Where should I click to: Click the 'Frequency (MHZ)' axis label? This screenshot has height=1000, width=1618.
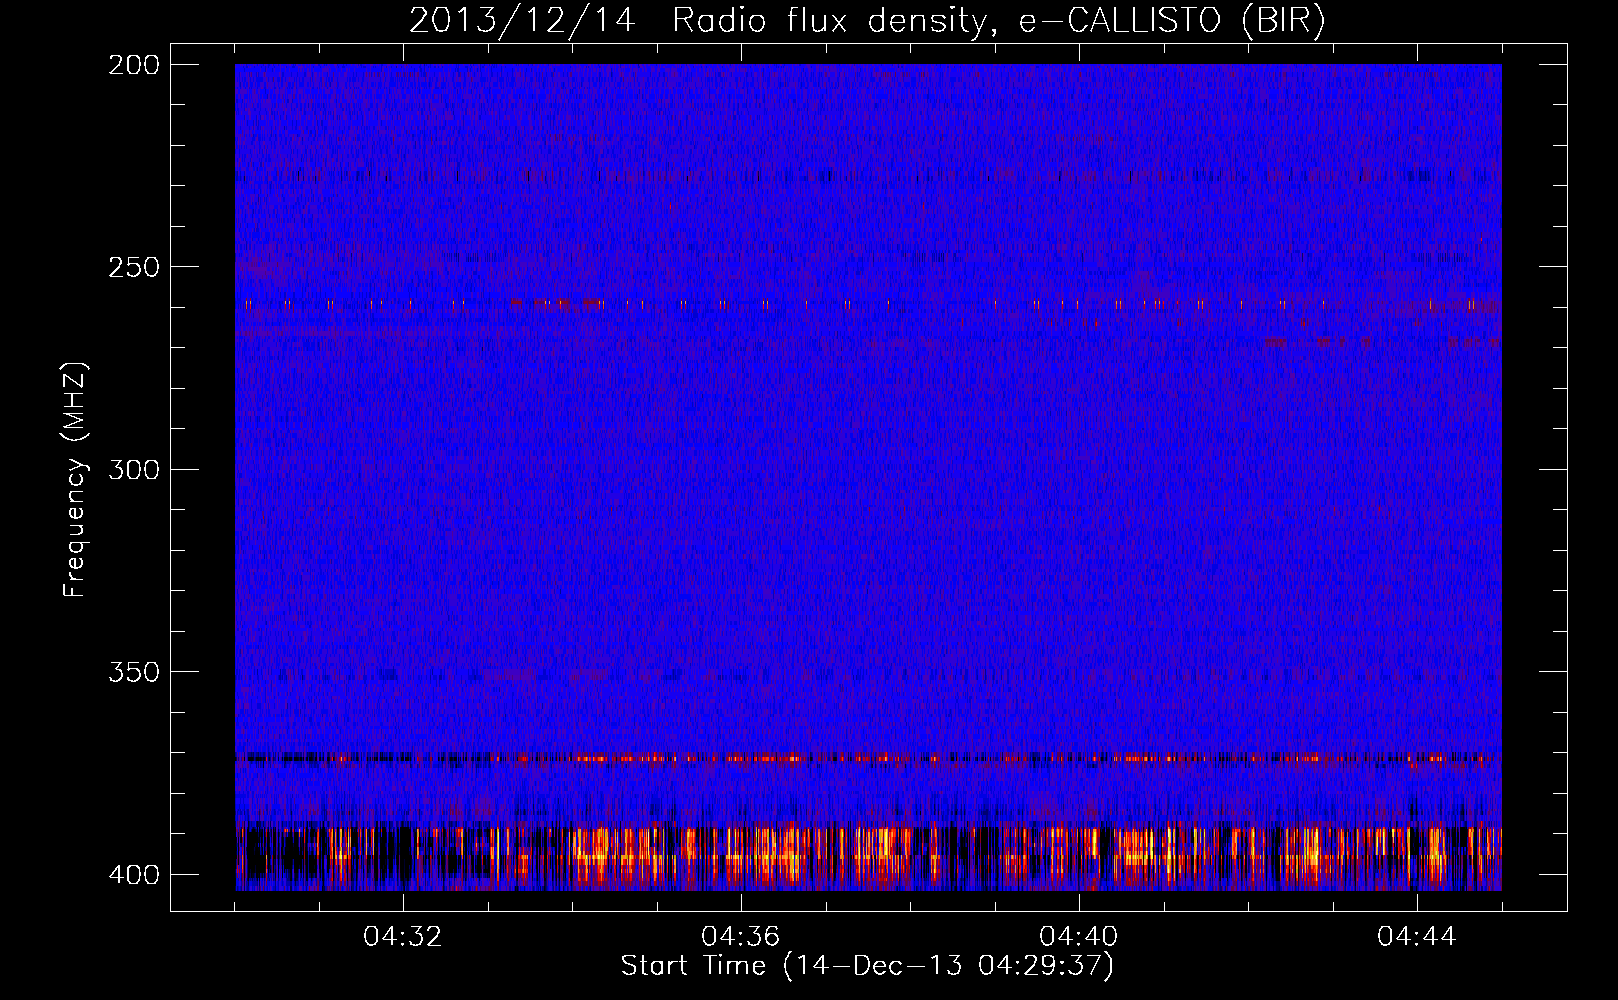coord(75,480)
